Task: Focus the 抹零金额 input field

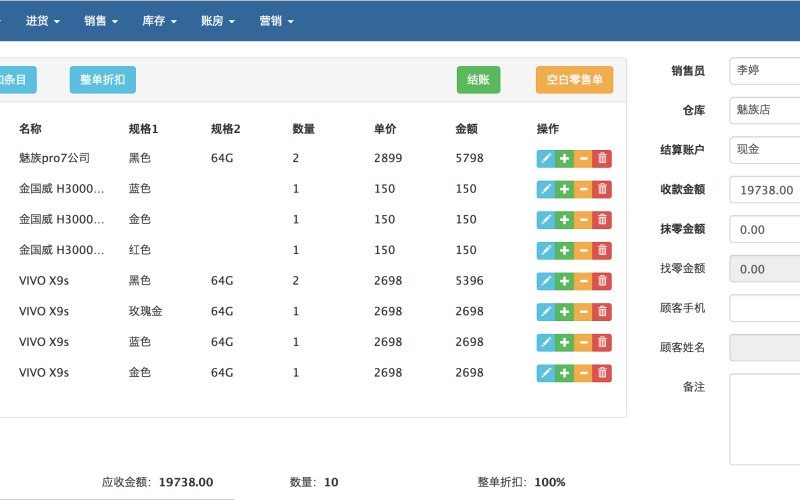Action: (x=765, y=229)
